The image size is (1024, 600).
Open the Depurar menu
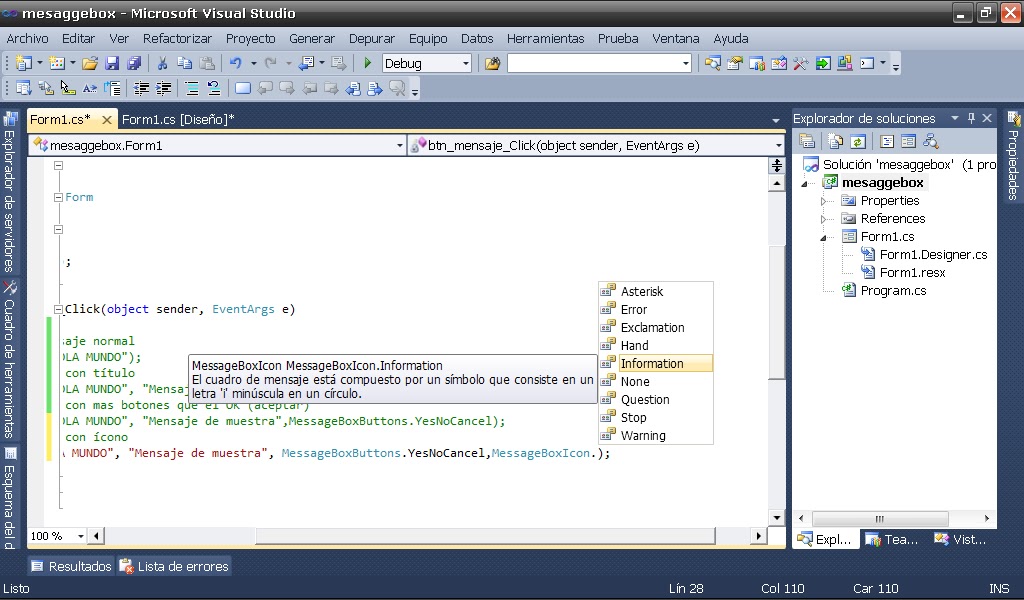(372, 39)
